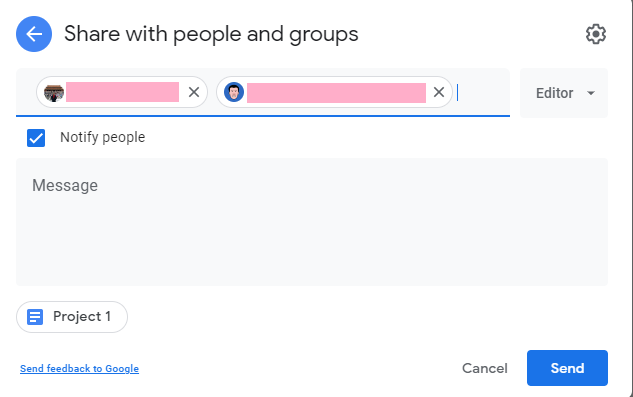Click the blue Docs icon beside Project 1
633x397 pixels.
click(35, 317)
